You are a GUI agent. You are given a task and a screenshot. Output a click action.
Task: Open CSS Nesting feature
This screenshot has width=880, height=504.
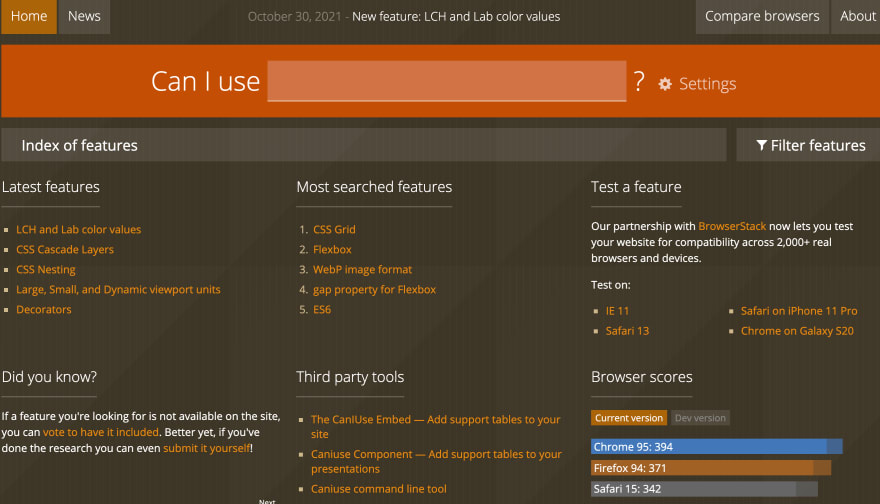(x=45, y=270)
